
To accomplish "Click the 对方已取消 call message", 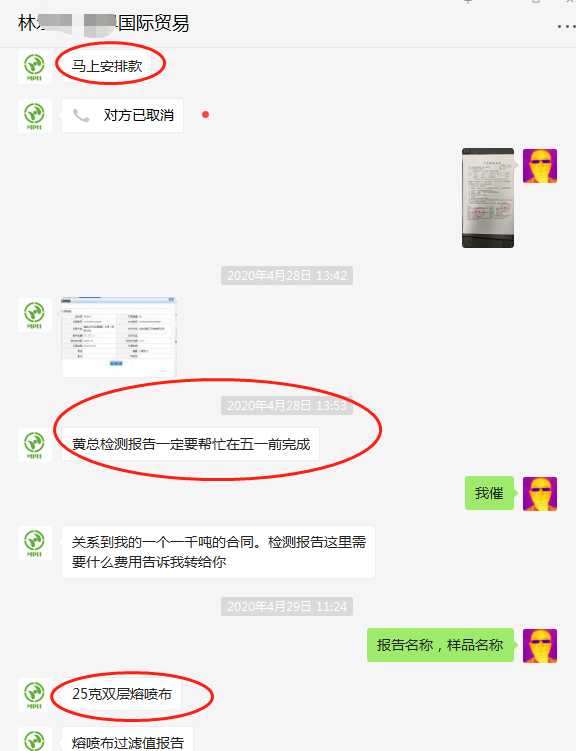I will (x=122, y=115).
